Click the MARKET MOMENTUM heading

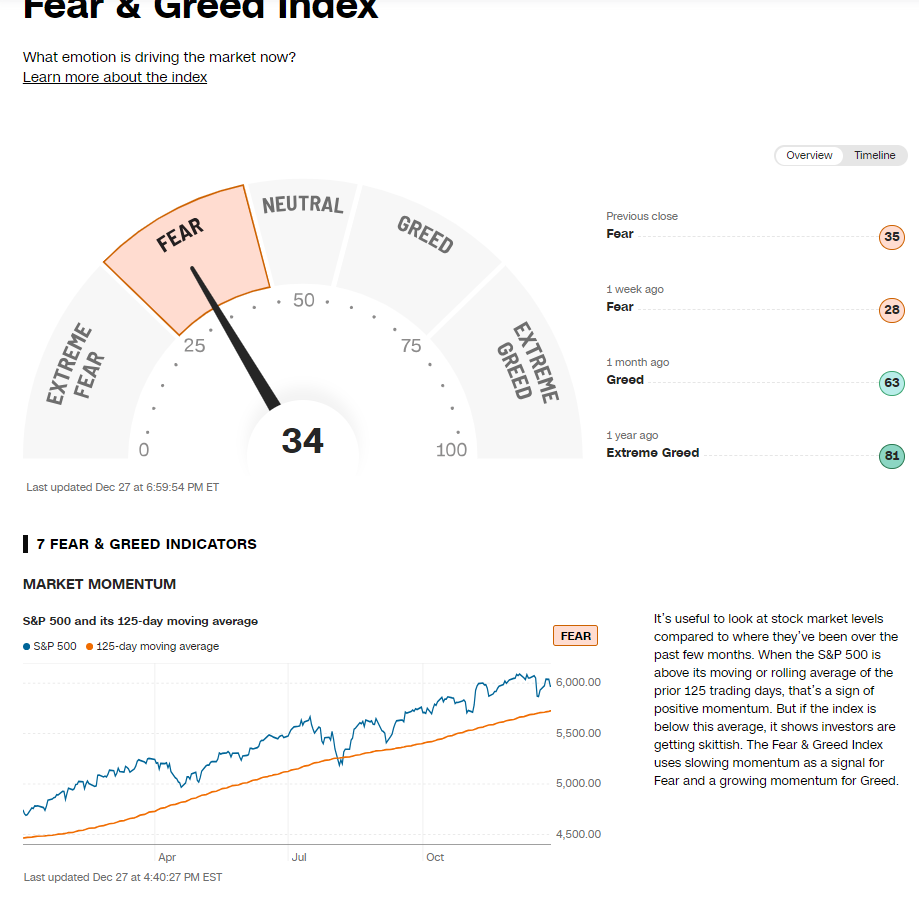pyautogui.click(x=99, y=584)
